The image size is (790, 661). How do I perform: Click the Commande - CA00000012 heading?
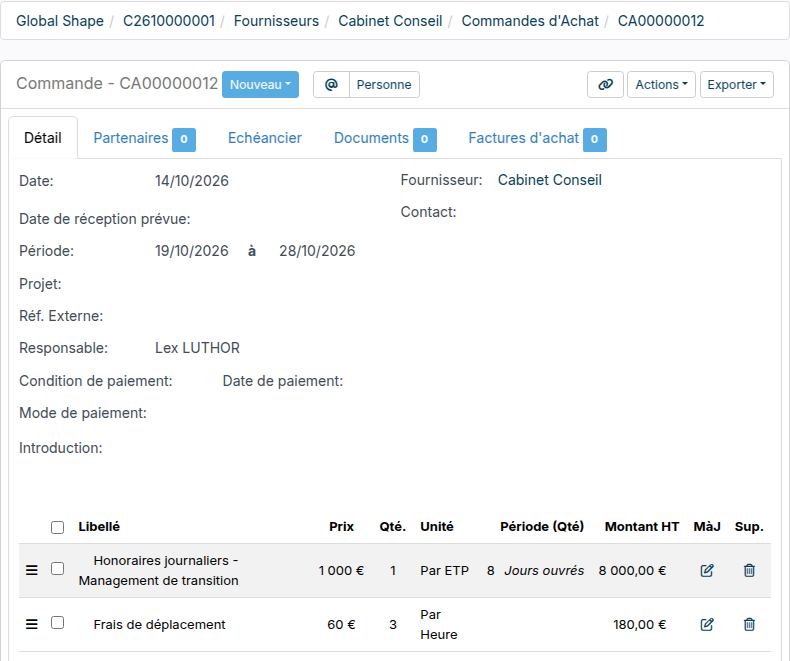click(x=117, y=84)
